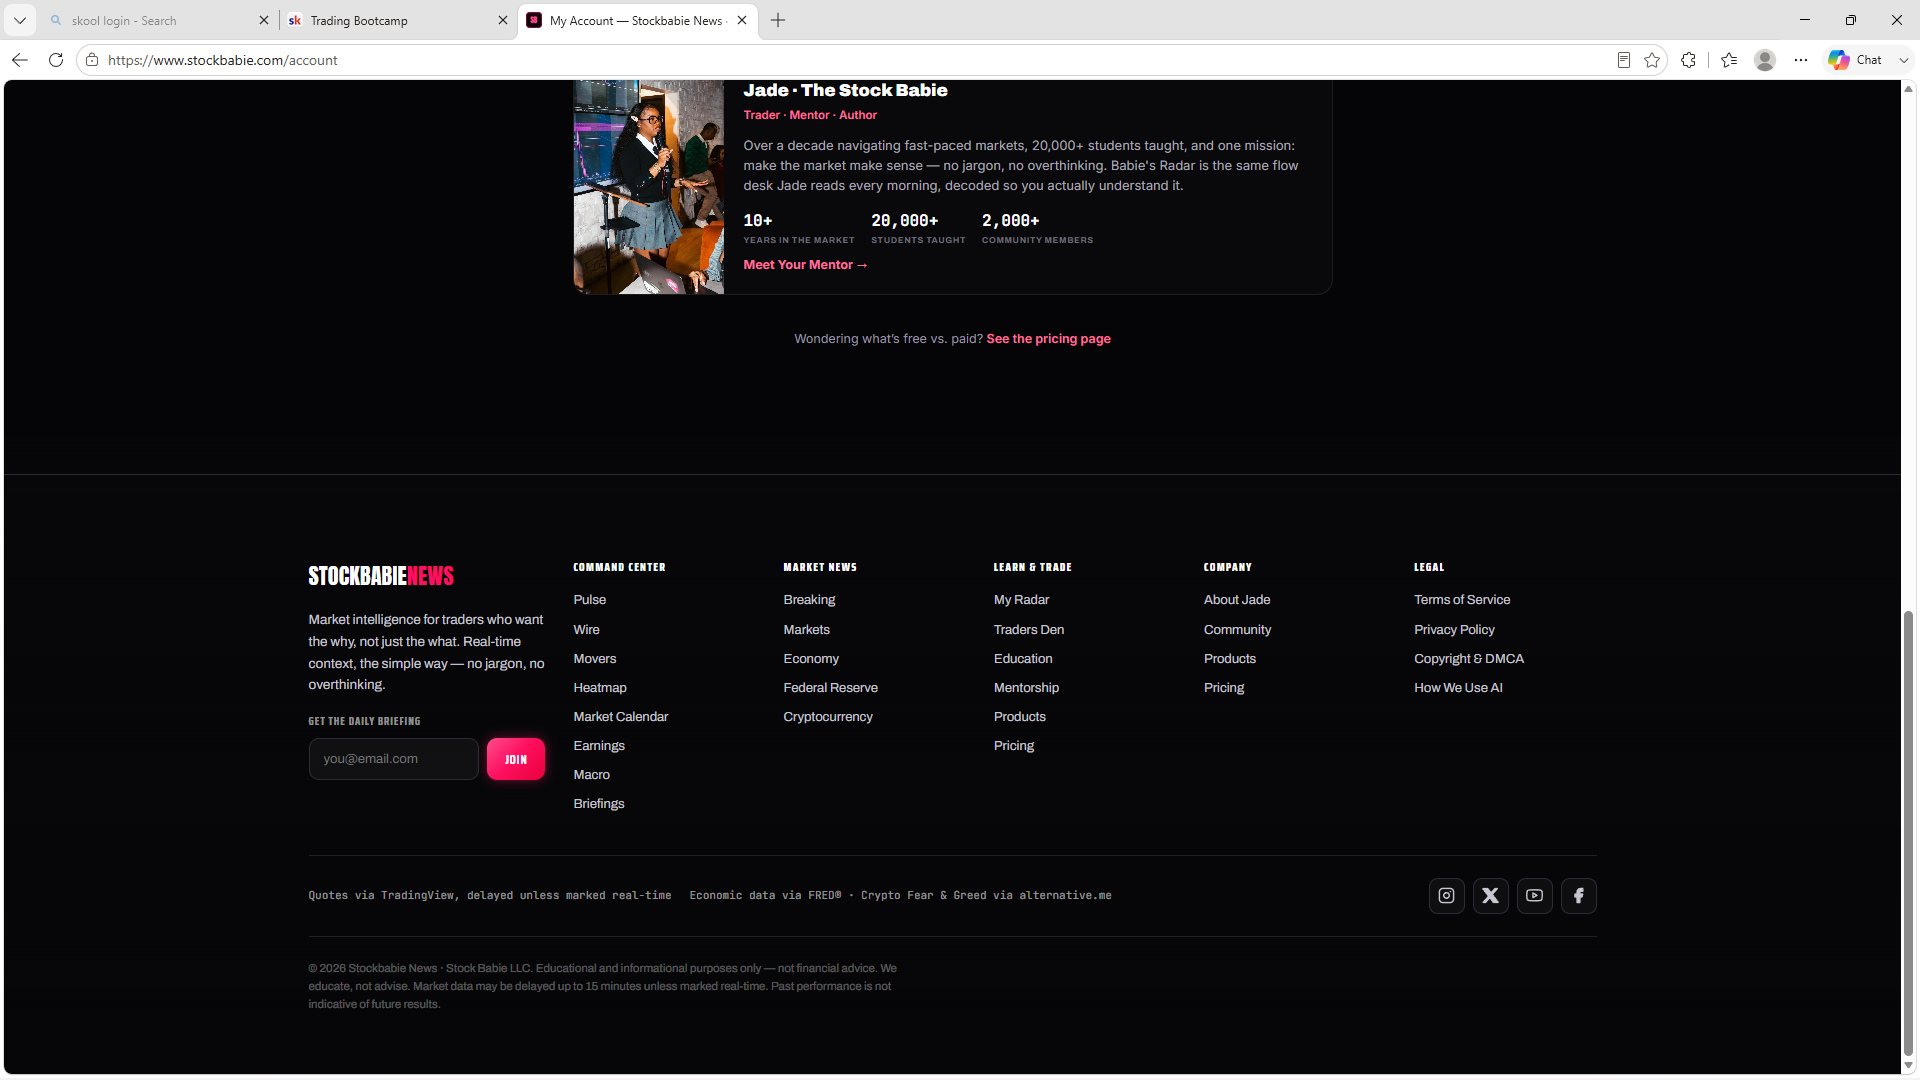Open reader view icon in address bar

[1624, 60]
